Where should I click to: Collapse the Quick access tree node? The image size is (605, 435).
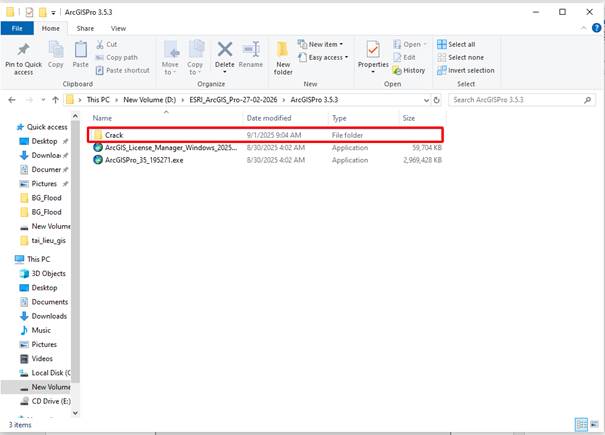click(x=9, y=127)
